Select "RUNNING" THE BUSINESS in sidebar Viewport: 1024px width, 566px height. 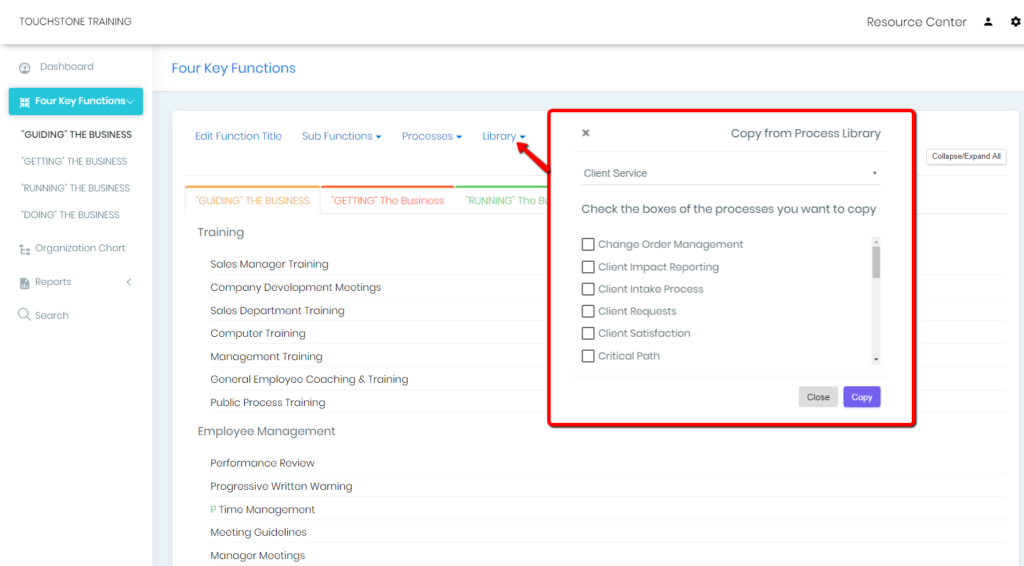(x=75, y=188)
